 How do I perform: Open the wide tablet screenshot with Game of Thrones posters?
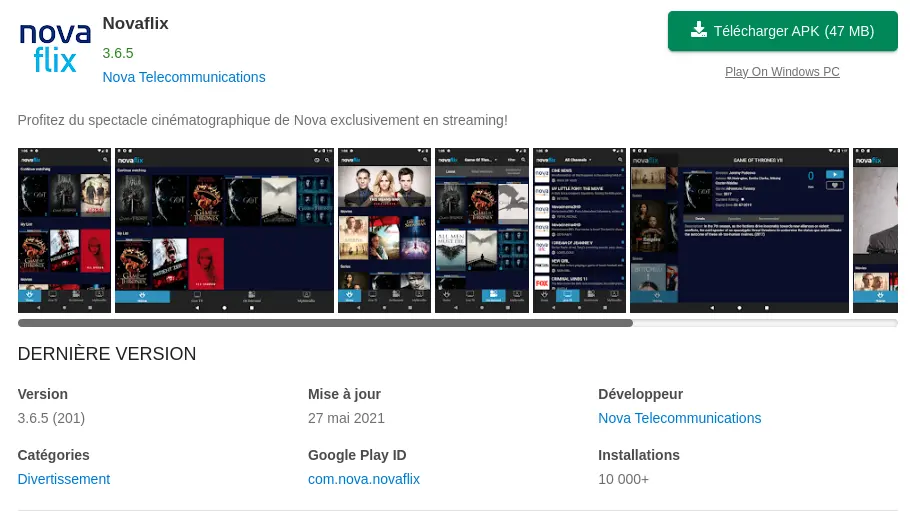(225, 231)
